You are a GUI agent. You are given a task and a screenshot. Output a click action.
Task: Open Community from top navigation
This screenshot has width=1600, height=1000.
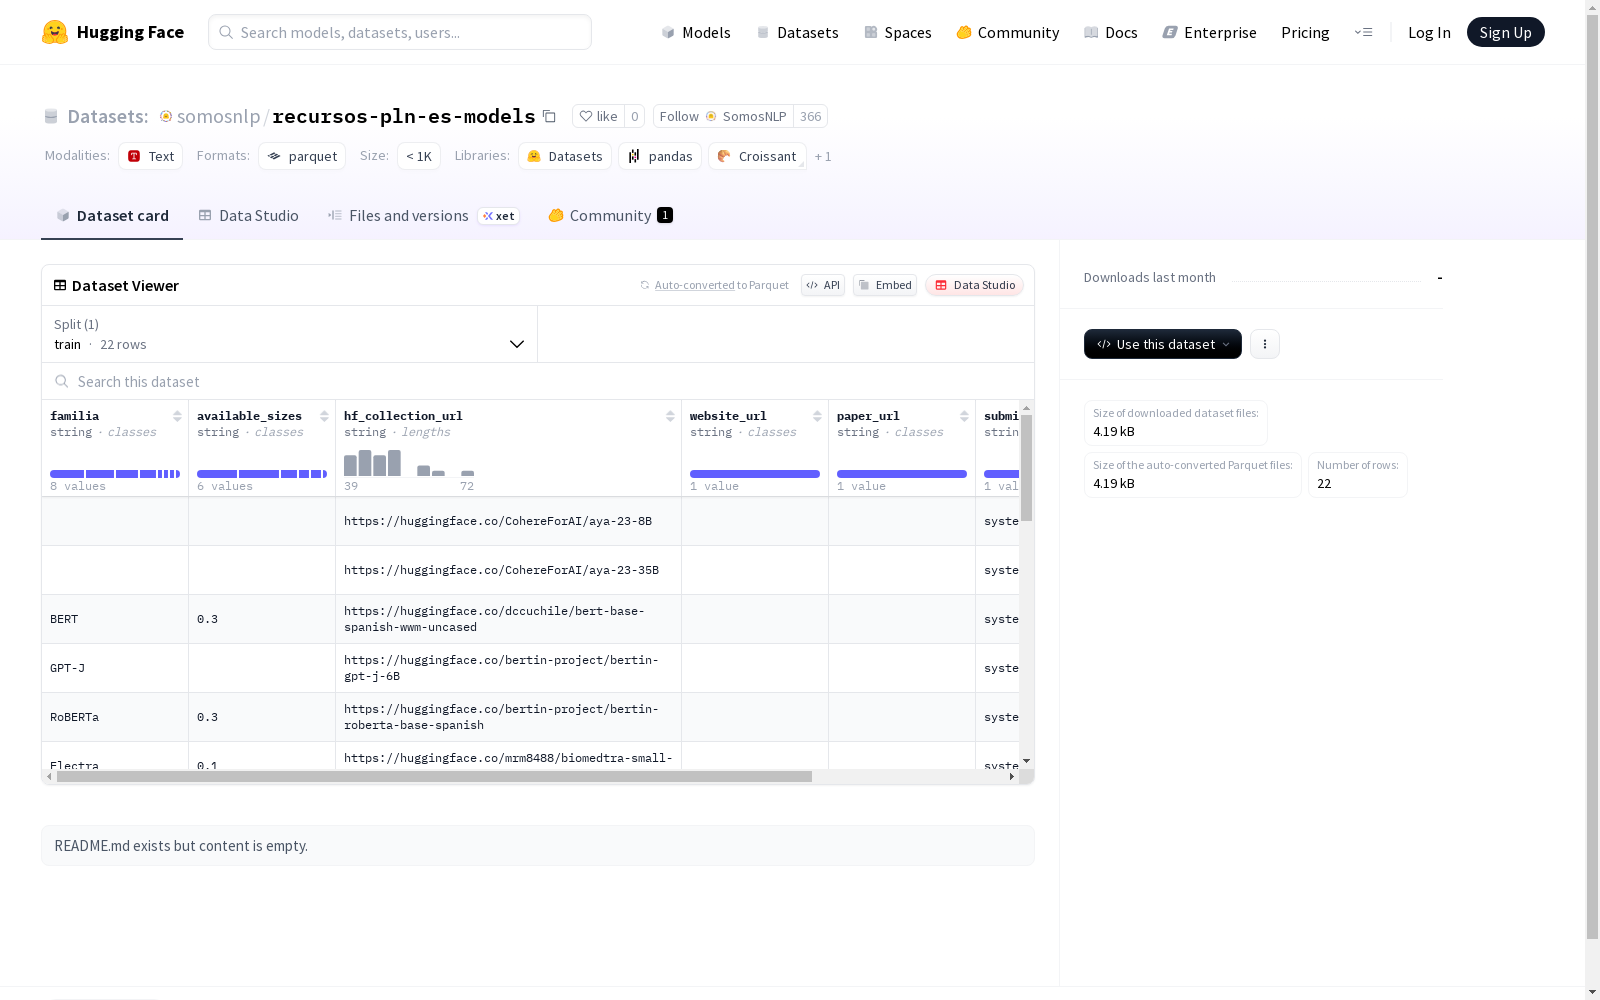[x=1007, y=32]
